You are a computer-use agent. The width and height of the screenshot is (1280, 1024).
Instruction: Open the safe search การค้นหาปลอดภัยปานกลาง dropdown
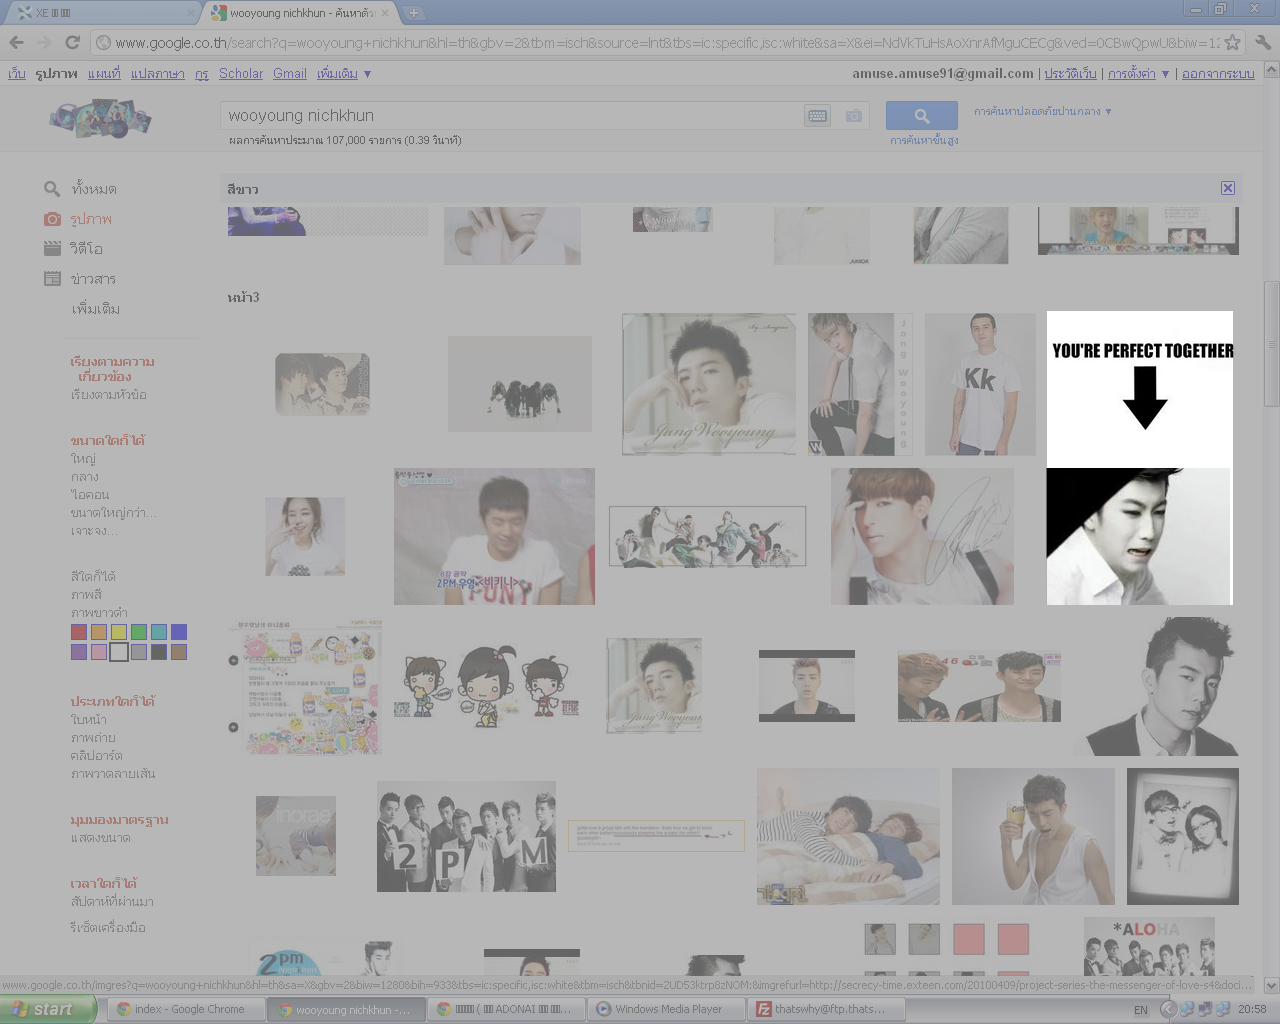pos(1043,111)
